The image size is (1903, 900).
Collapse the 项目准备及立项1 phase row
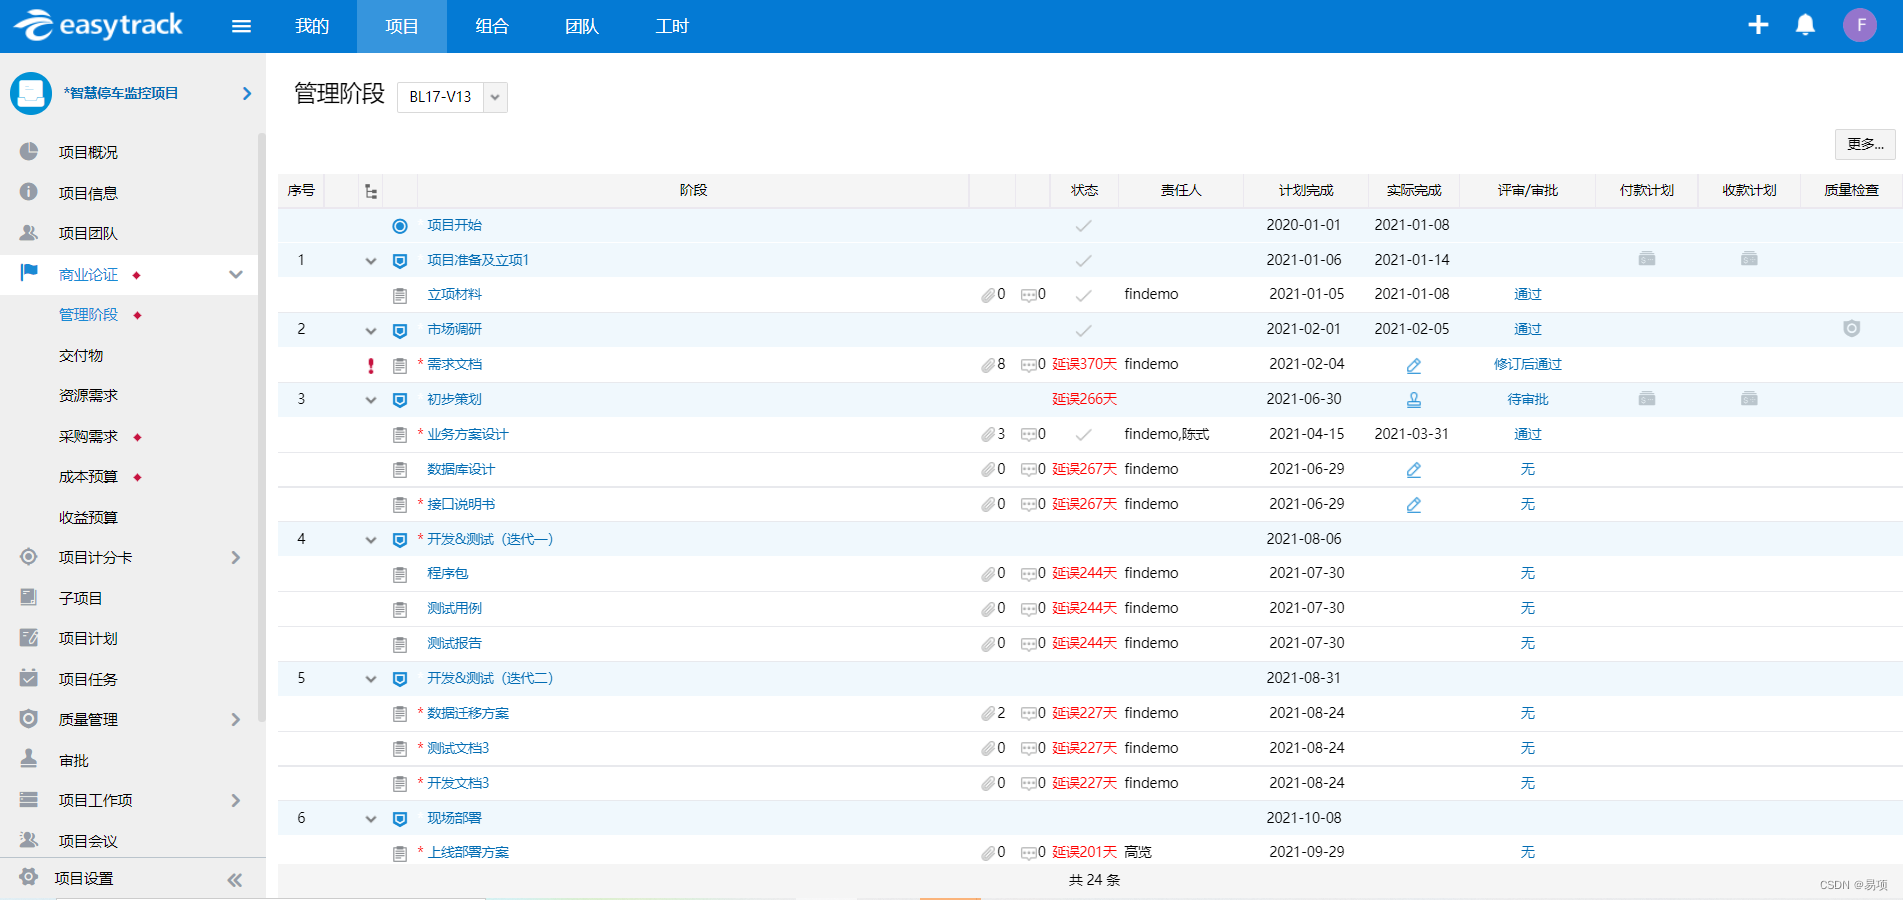pos(371,261)
